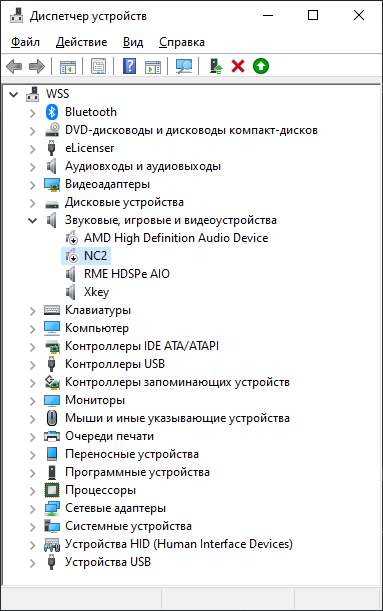
Task: Open the Действие menu
Action: click(x=81, y=42)
